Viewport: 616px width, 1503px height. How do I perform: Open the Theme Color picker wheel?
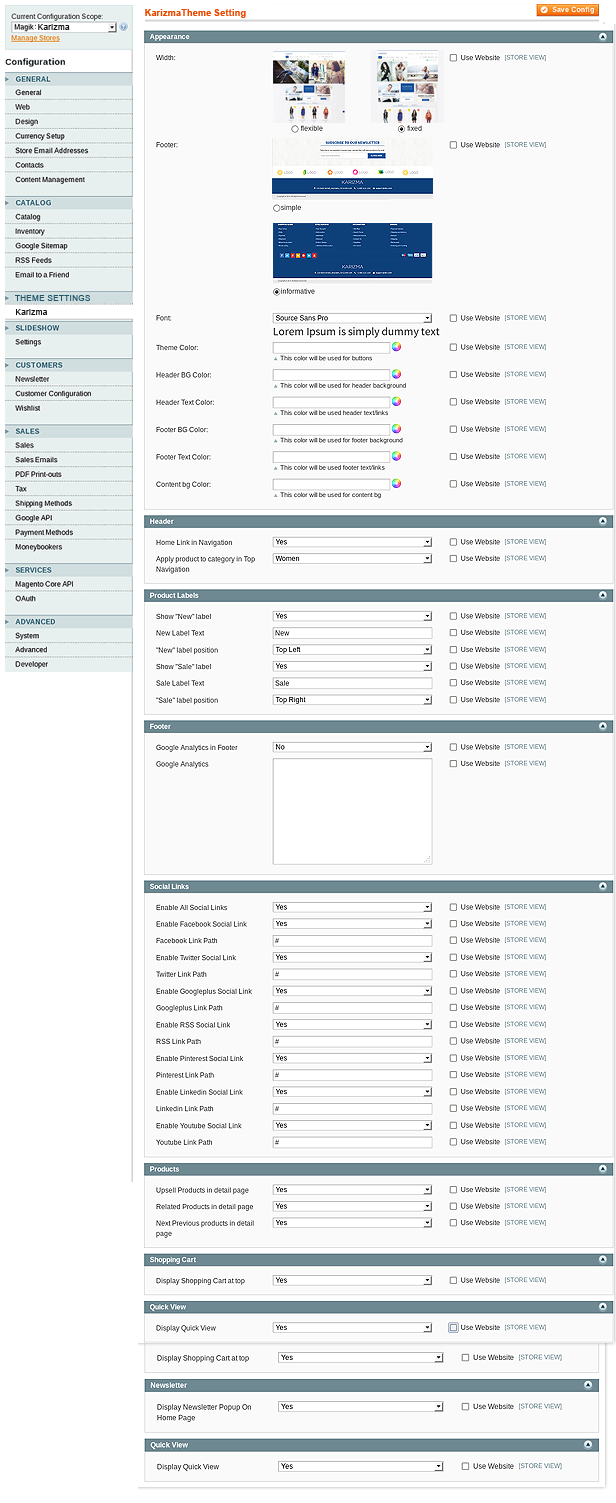pos(396,347)
